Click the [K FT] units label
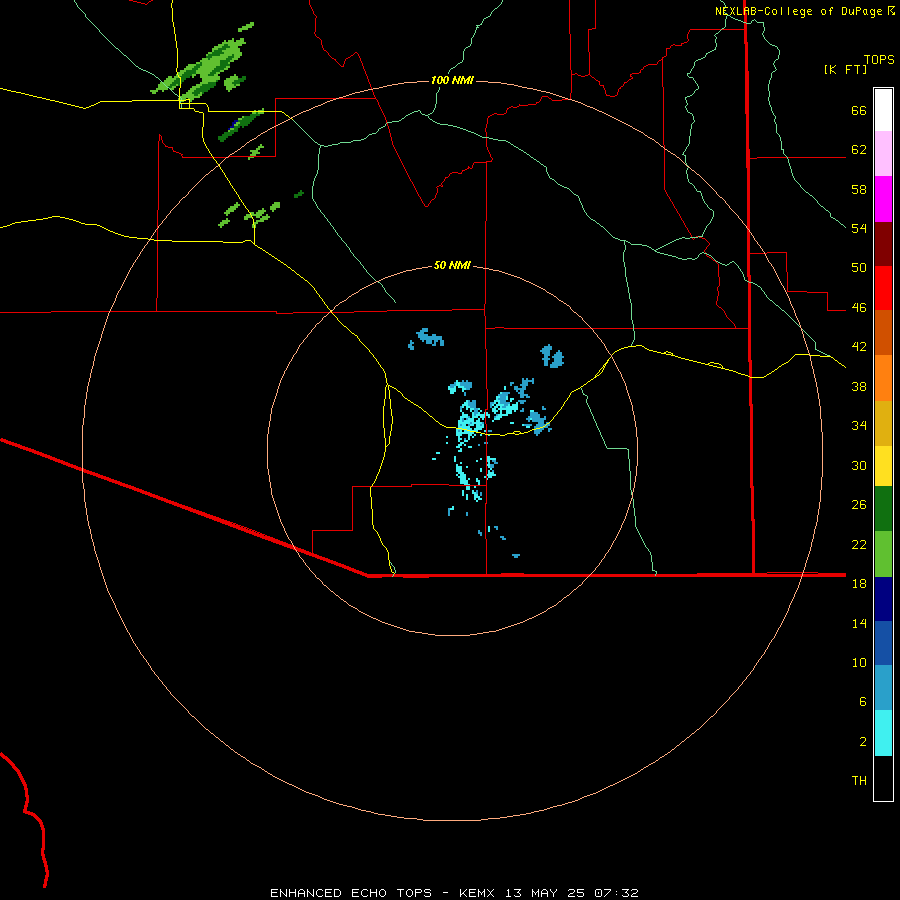The height and width of the screenshot is (900, 900). click(x=845, y=69)
